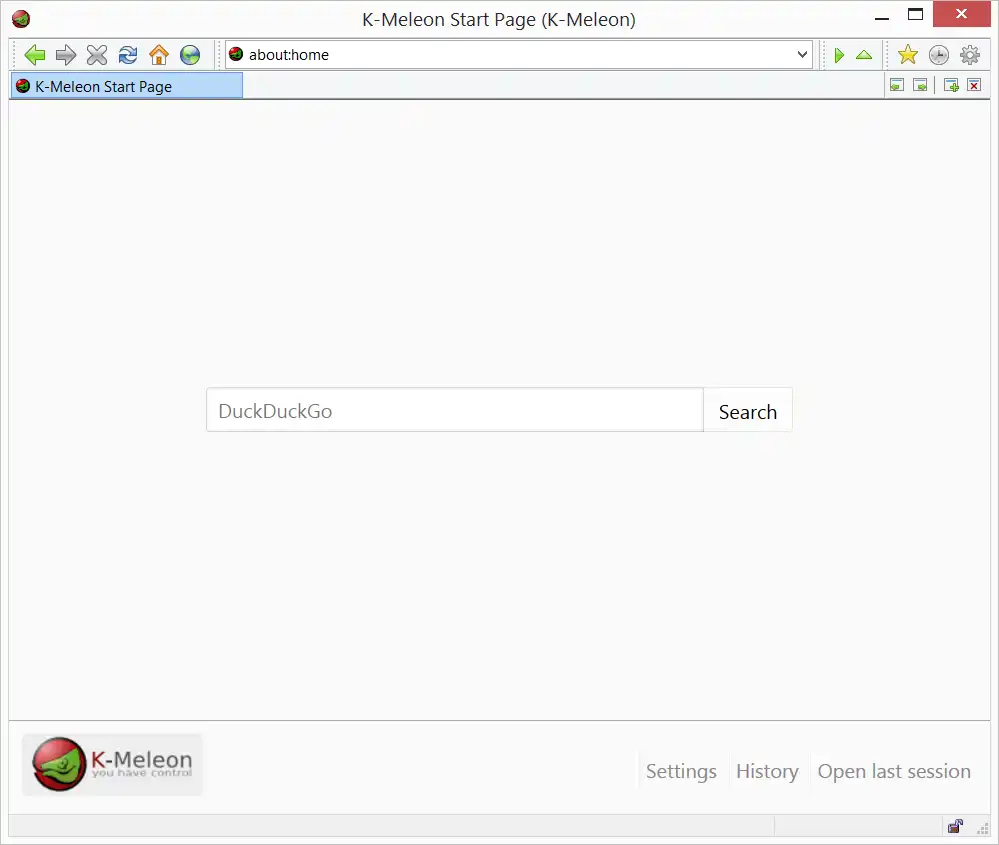Click the green Up directory triangle
The image size is (999, 845).
point(863,55)
